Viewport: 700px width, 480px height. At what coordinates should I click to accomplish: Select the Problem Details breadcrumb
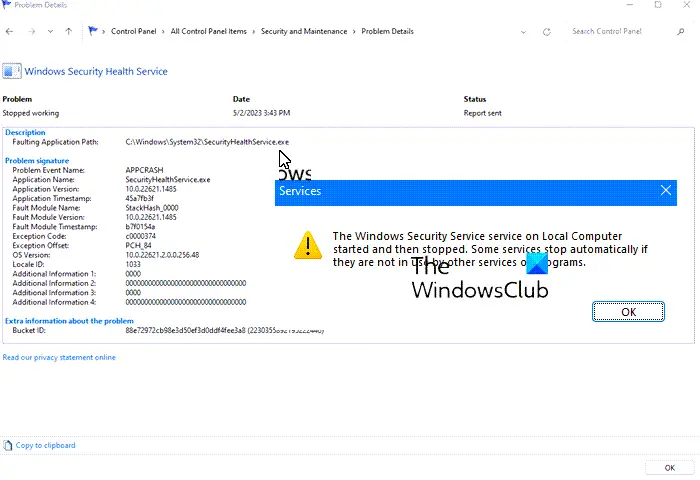pos(388,31)
